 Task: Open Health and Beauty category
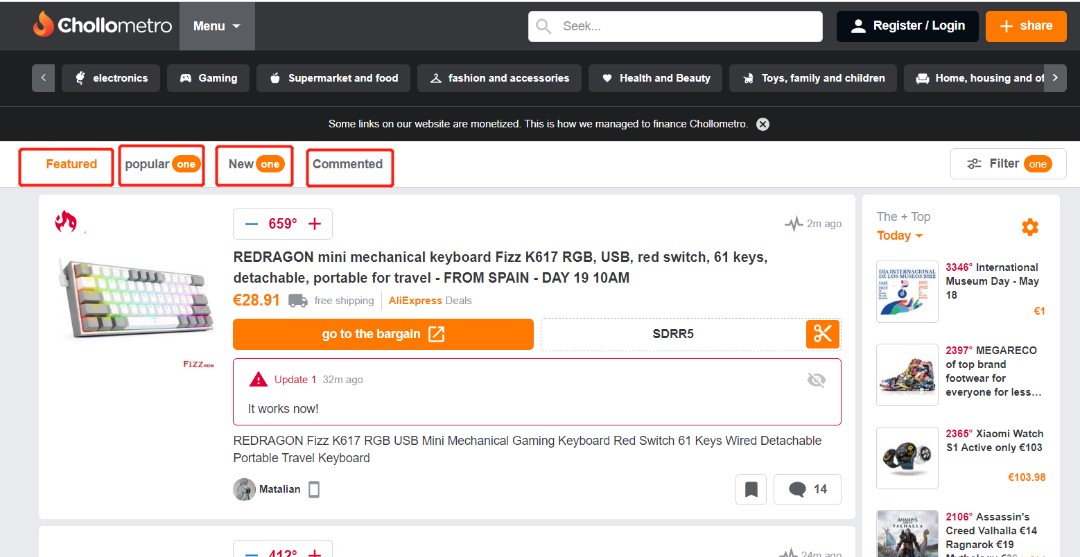point(655,78)
